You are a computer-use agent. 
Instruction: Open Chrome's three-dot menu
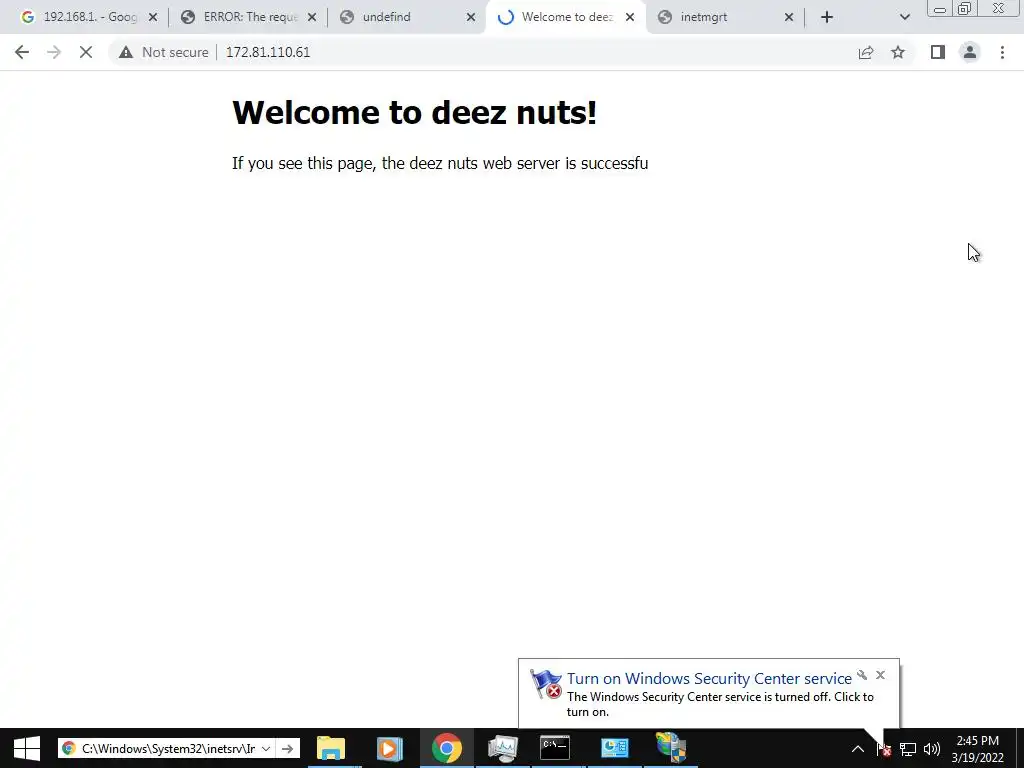pyautogui.click(x=1002, y=52)
